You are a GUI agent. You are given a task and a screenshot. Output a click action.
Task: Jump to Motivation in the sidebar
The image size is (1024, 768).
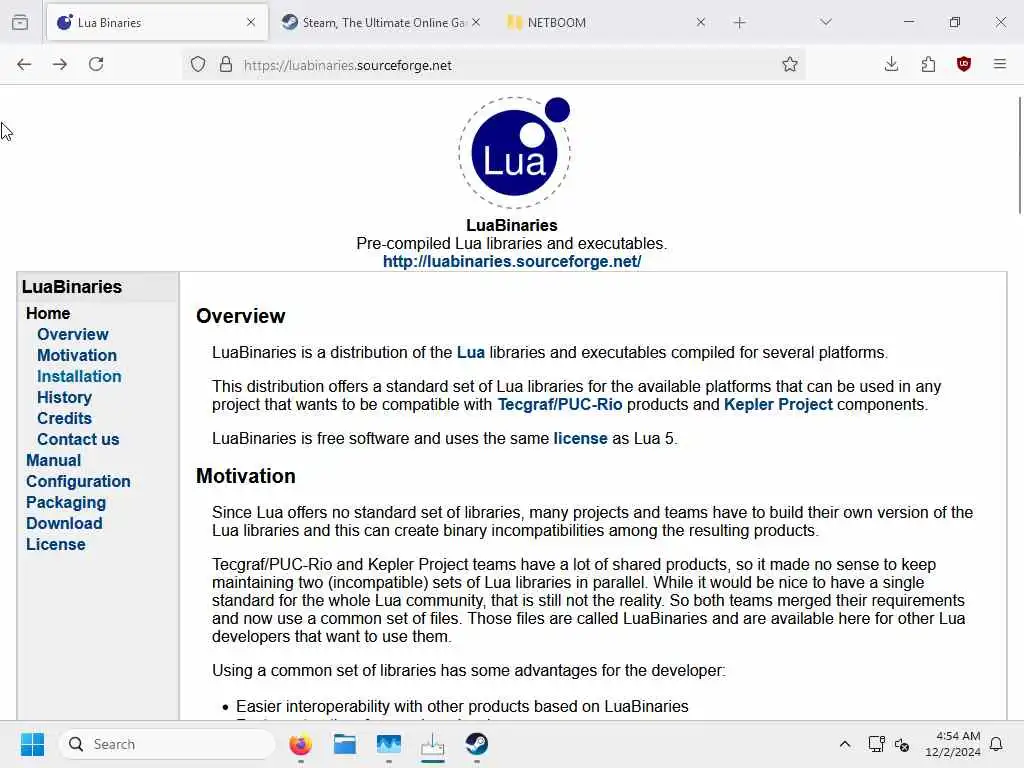click(76, 355)
